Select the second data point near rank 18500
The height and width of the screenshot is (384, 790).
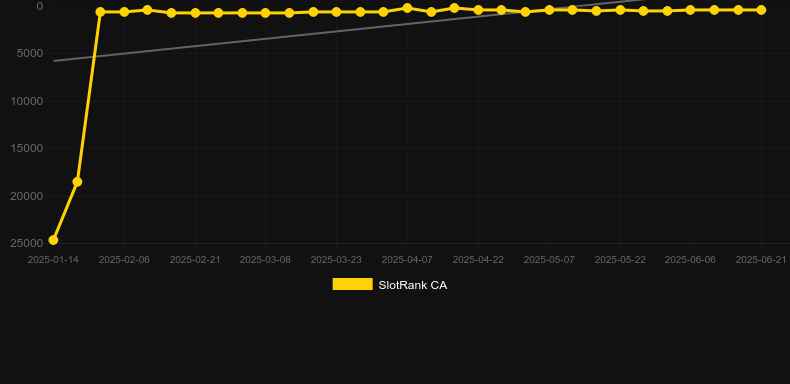(x=77, y=181)
